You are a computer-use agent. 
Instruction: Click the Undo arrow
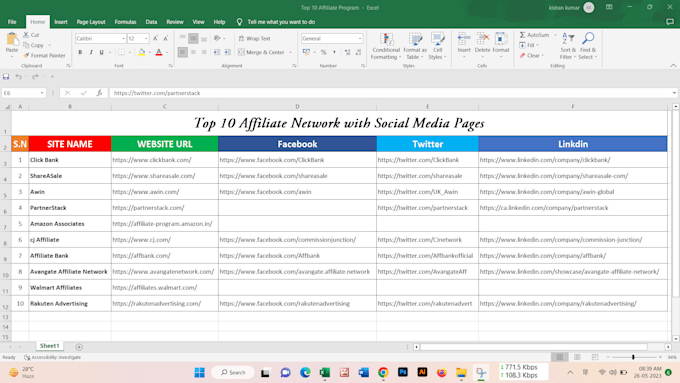click(x=19, y=77)
